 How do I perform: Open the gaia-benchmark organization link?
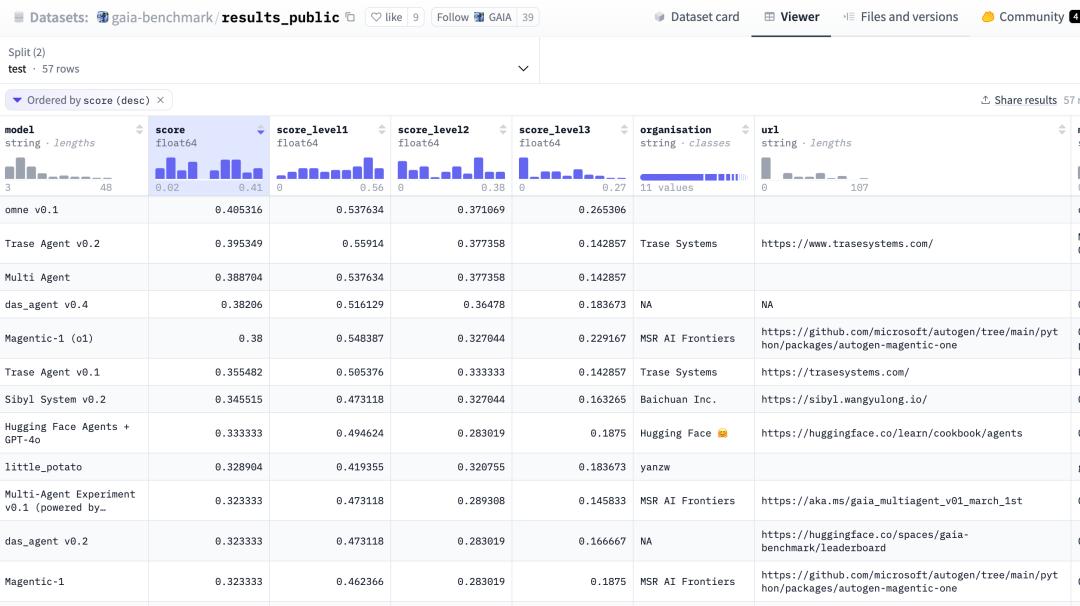154,18
